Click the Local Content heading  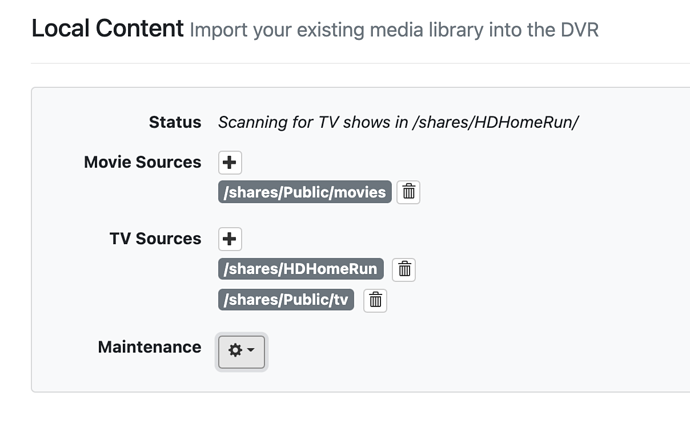107,29
